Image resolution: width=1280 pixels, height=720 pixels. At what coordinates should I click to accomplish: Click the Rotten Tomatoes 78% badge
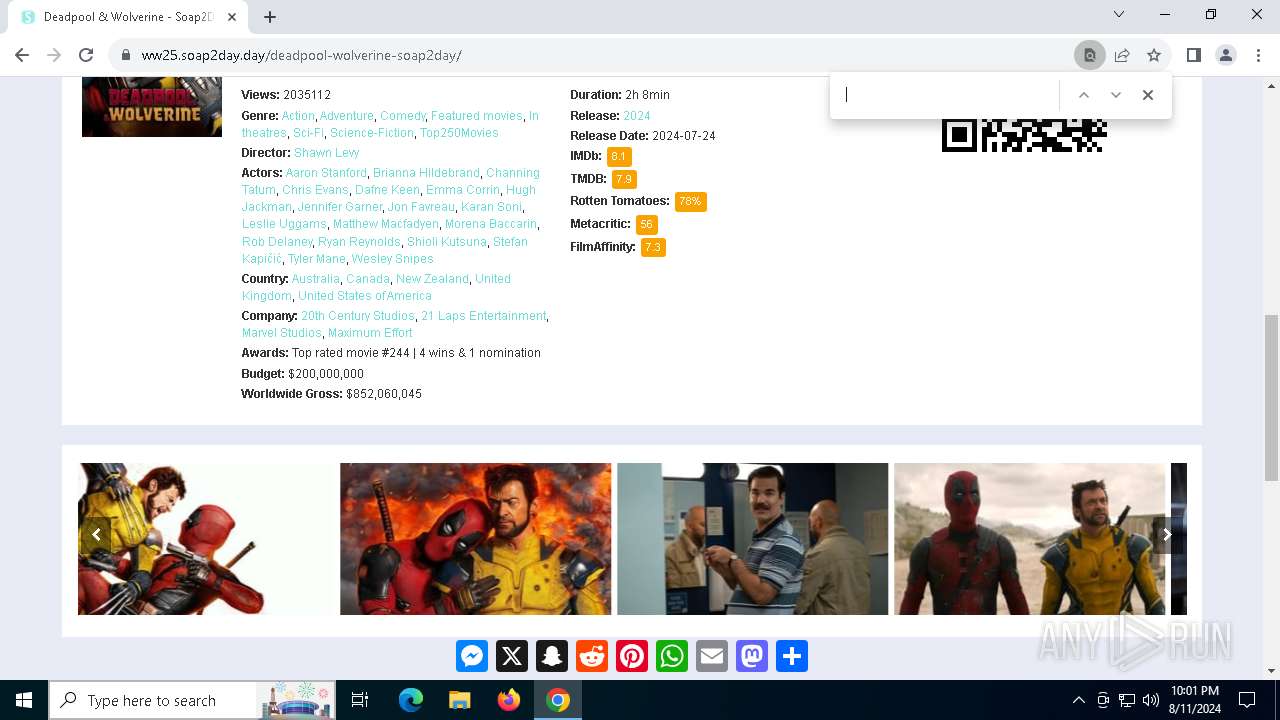click(691, 202)
